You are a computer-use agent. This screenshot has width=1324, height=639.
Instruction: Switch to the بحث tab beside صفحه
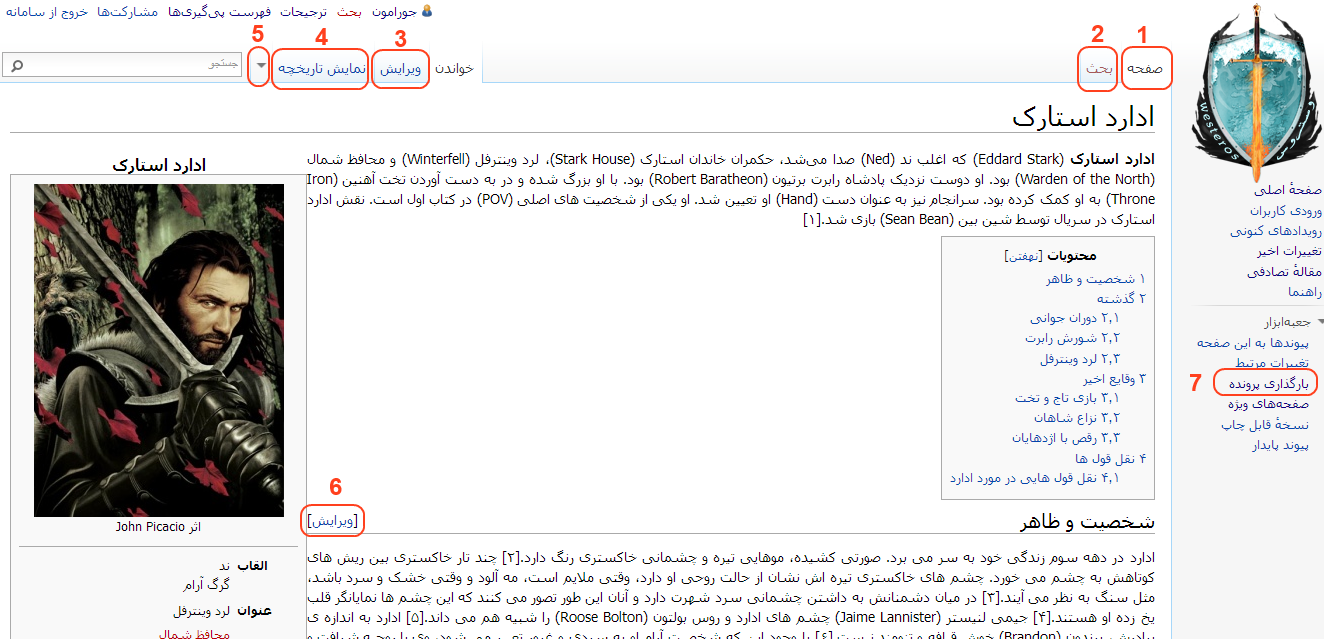(1098, 69)
